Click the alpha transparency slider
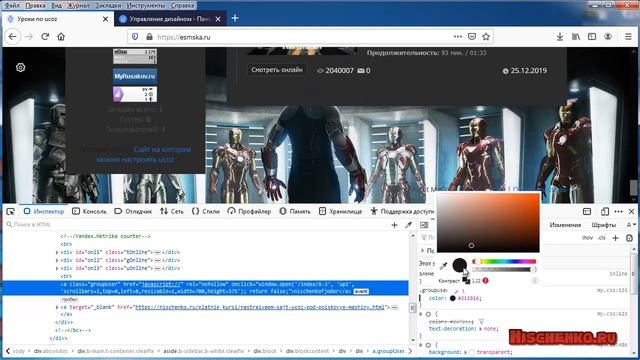640x360 pixels. point(504,269)
